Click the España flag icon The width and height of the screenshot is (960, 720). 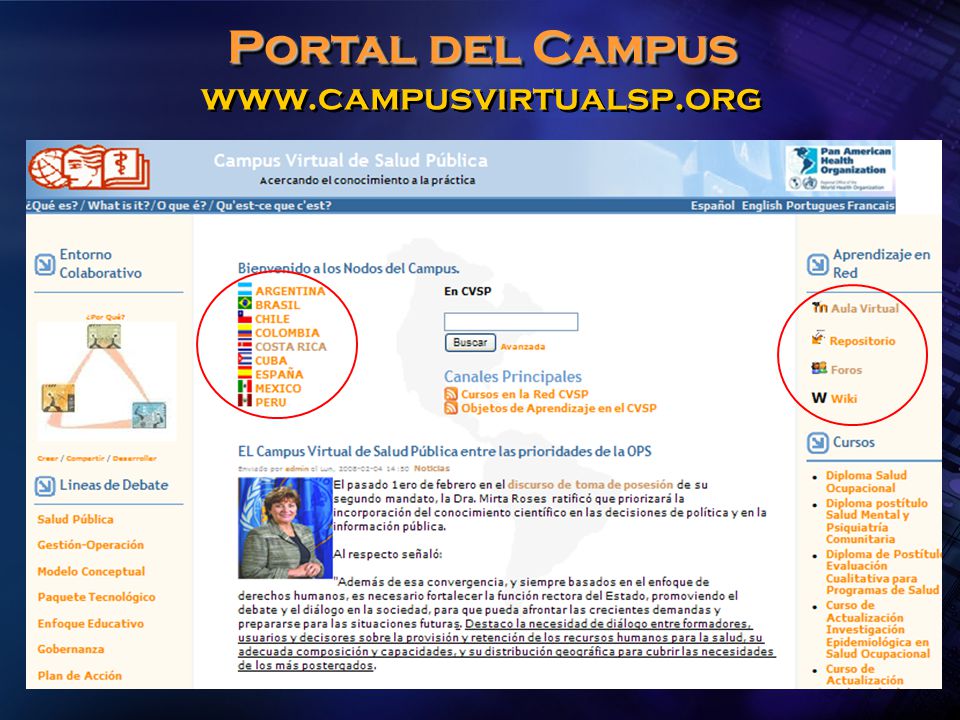(245, 373)
